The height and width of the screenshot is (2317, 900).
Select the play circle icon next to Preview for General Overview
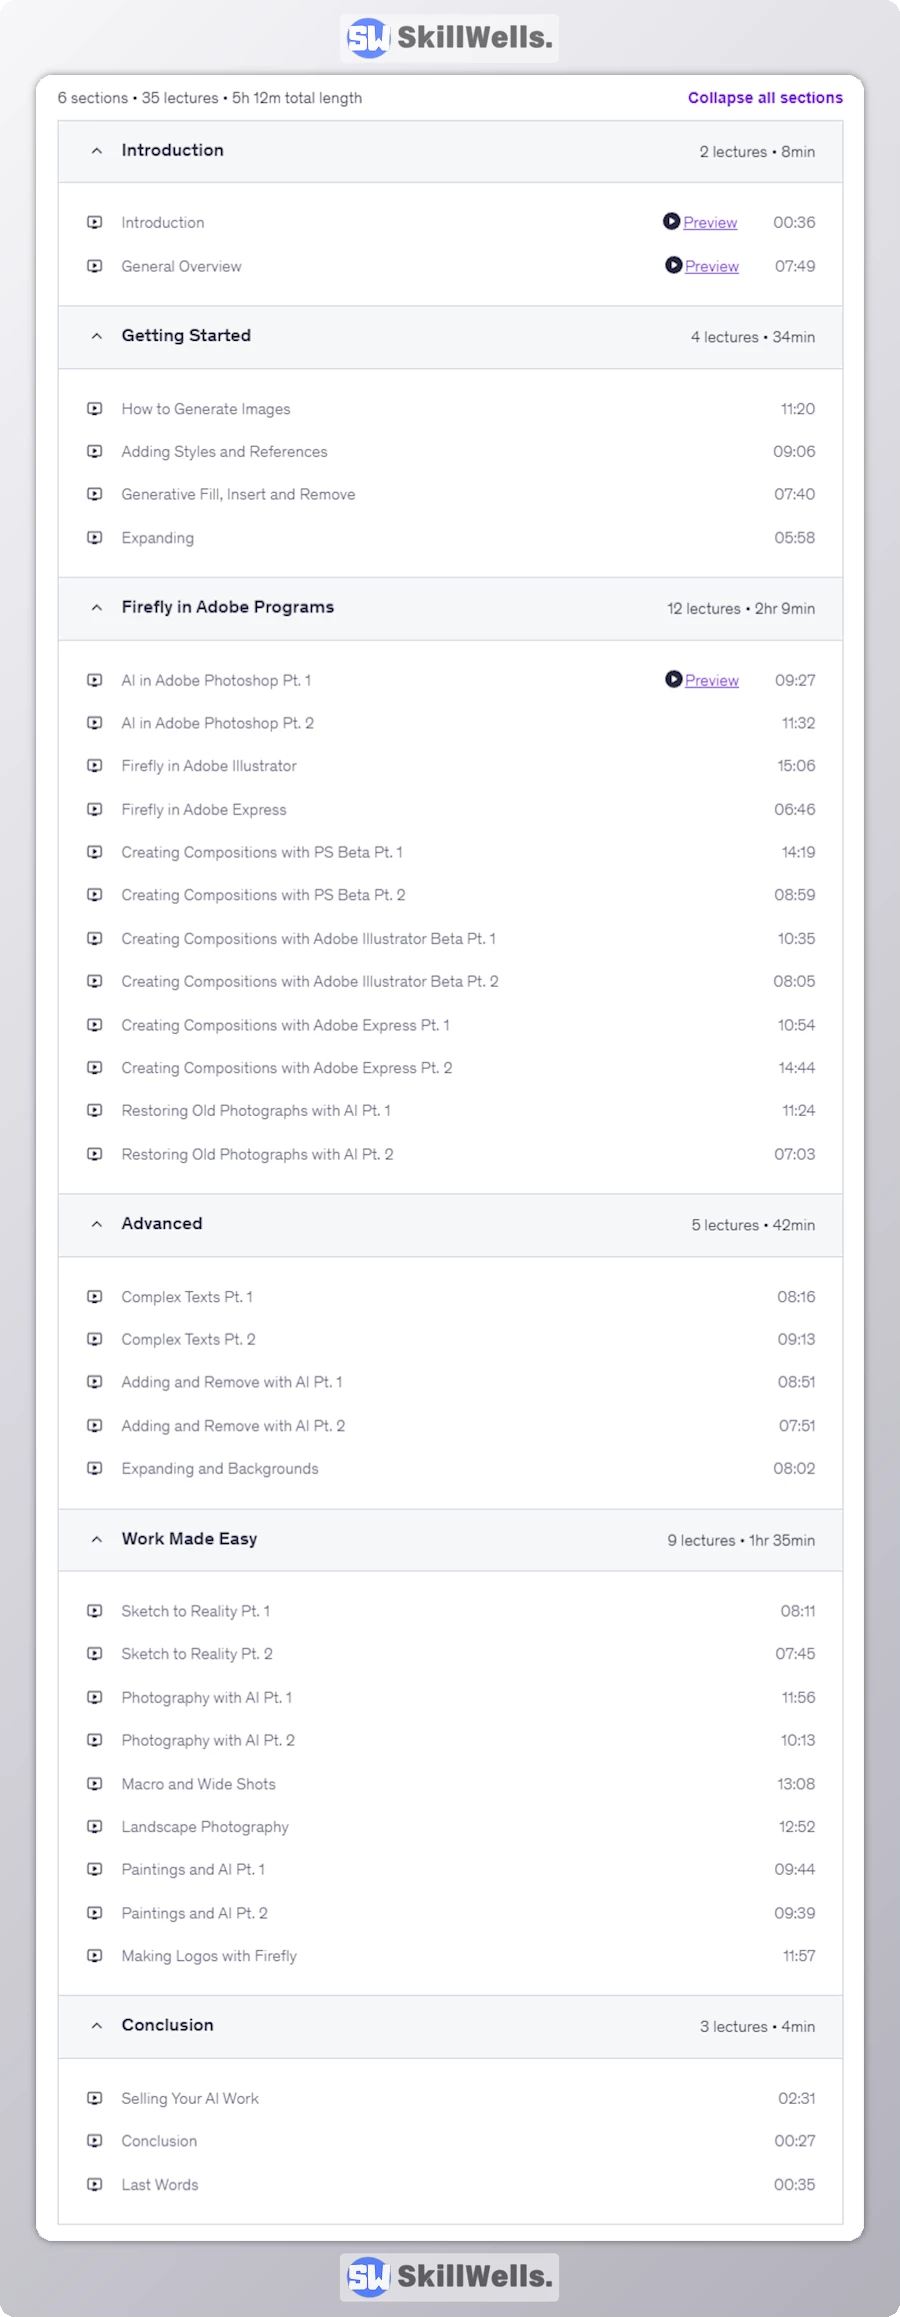click(672, 266)
